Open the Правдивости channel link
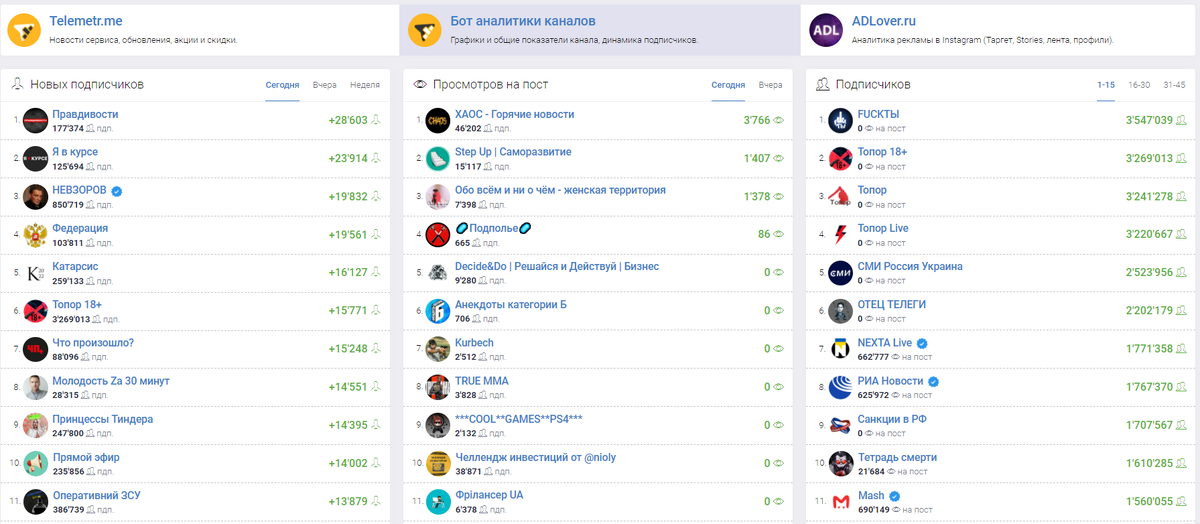 [85, 114]
